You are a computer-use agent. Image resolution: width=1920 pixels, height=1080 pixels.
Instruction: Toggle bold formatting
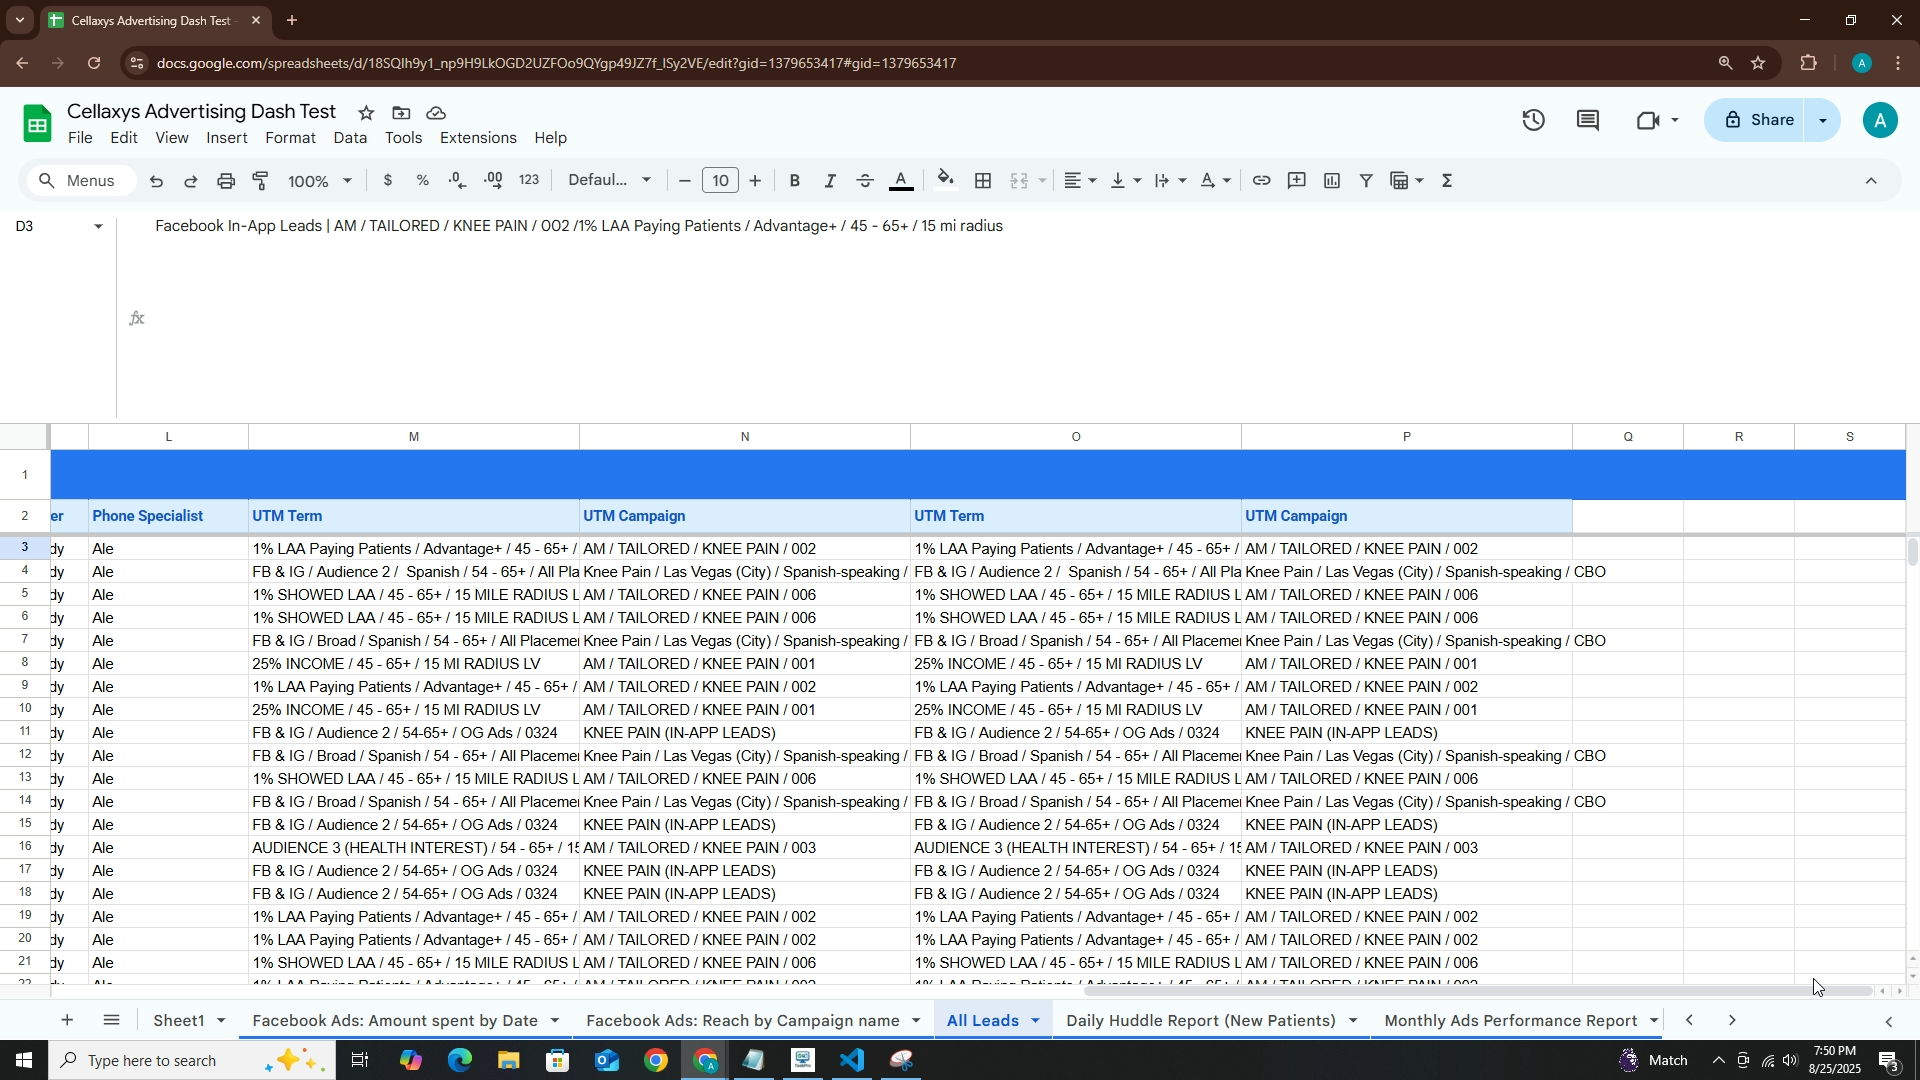point(795,181)
